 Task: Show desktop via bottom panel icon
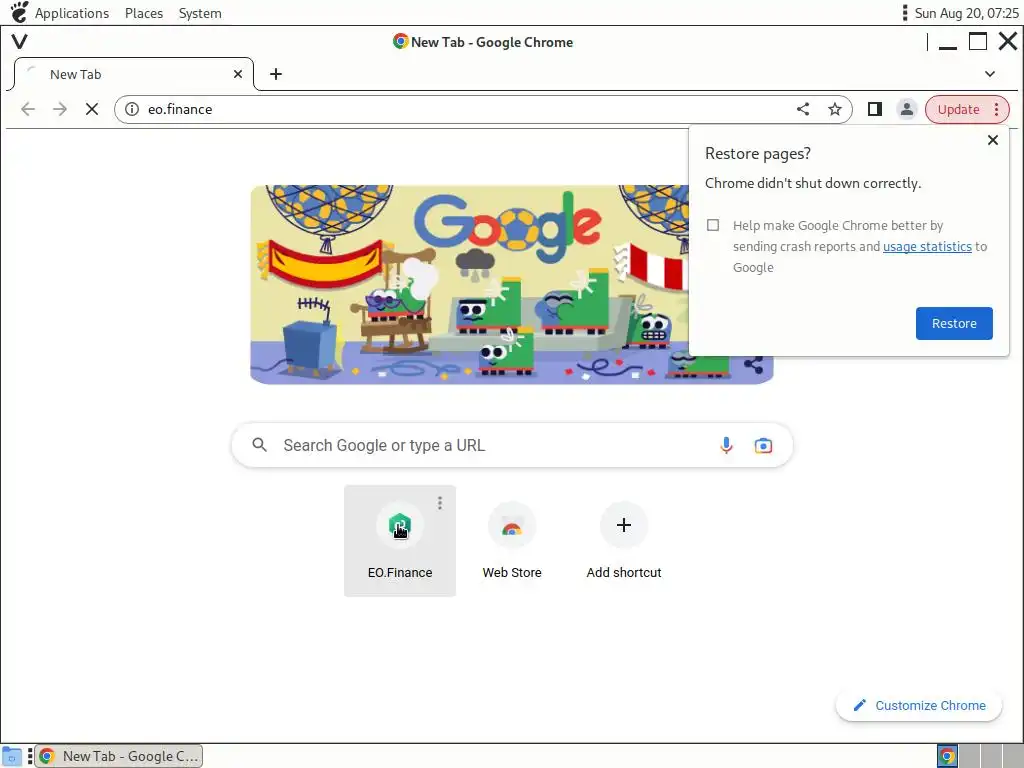click(11, 756)
